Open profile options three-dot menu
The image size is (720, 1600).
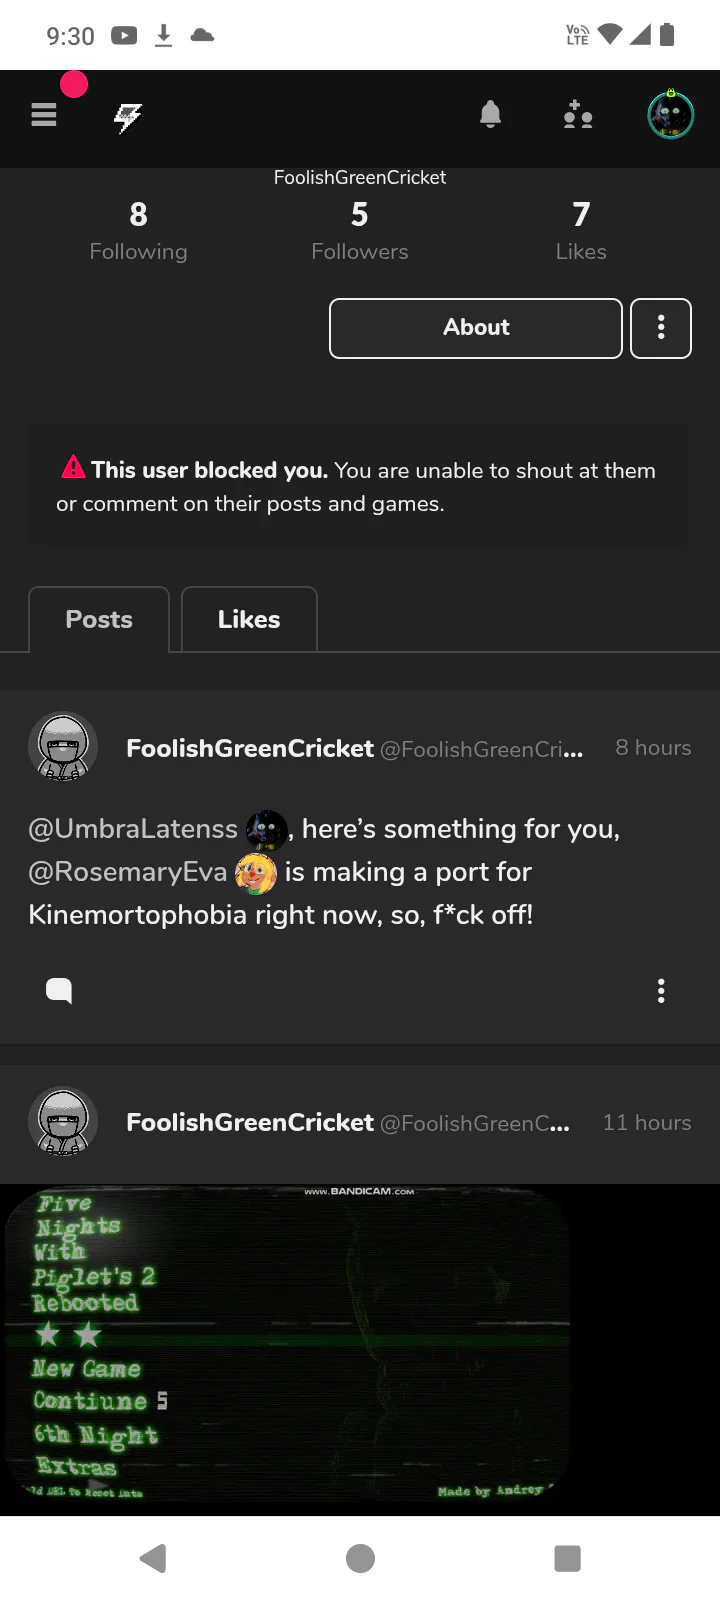pos(661,328)
